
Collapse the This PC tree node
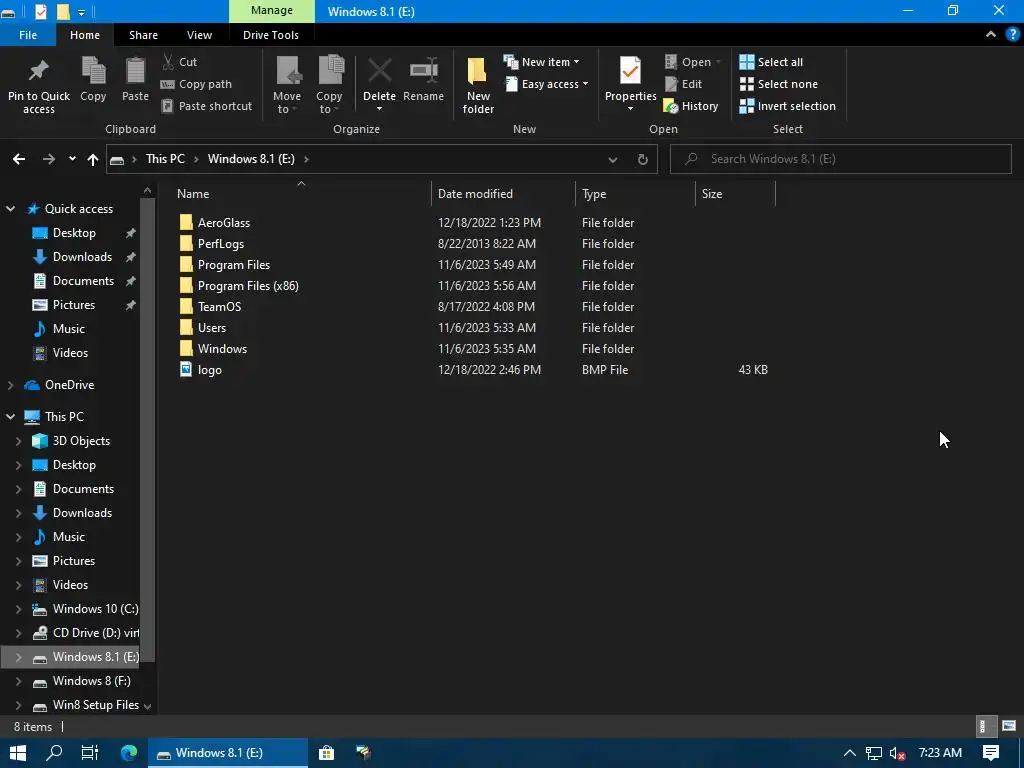pos(10,417)
